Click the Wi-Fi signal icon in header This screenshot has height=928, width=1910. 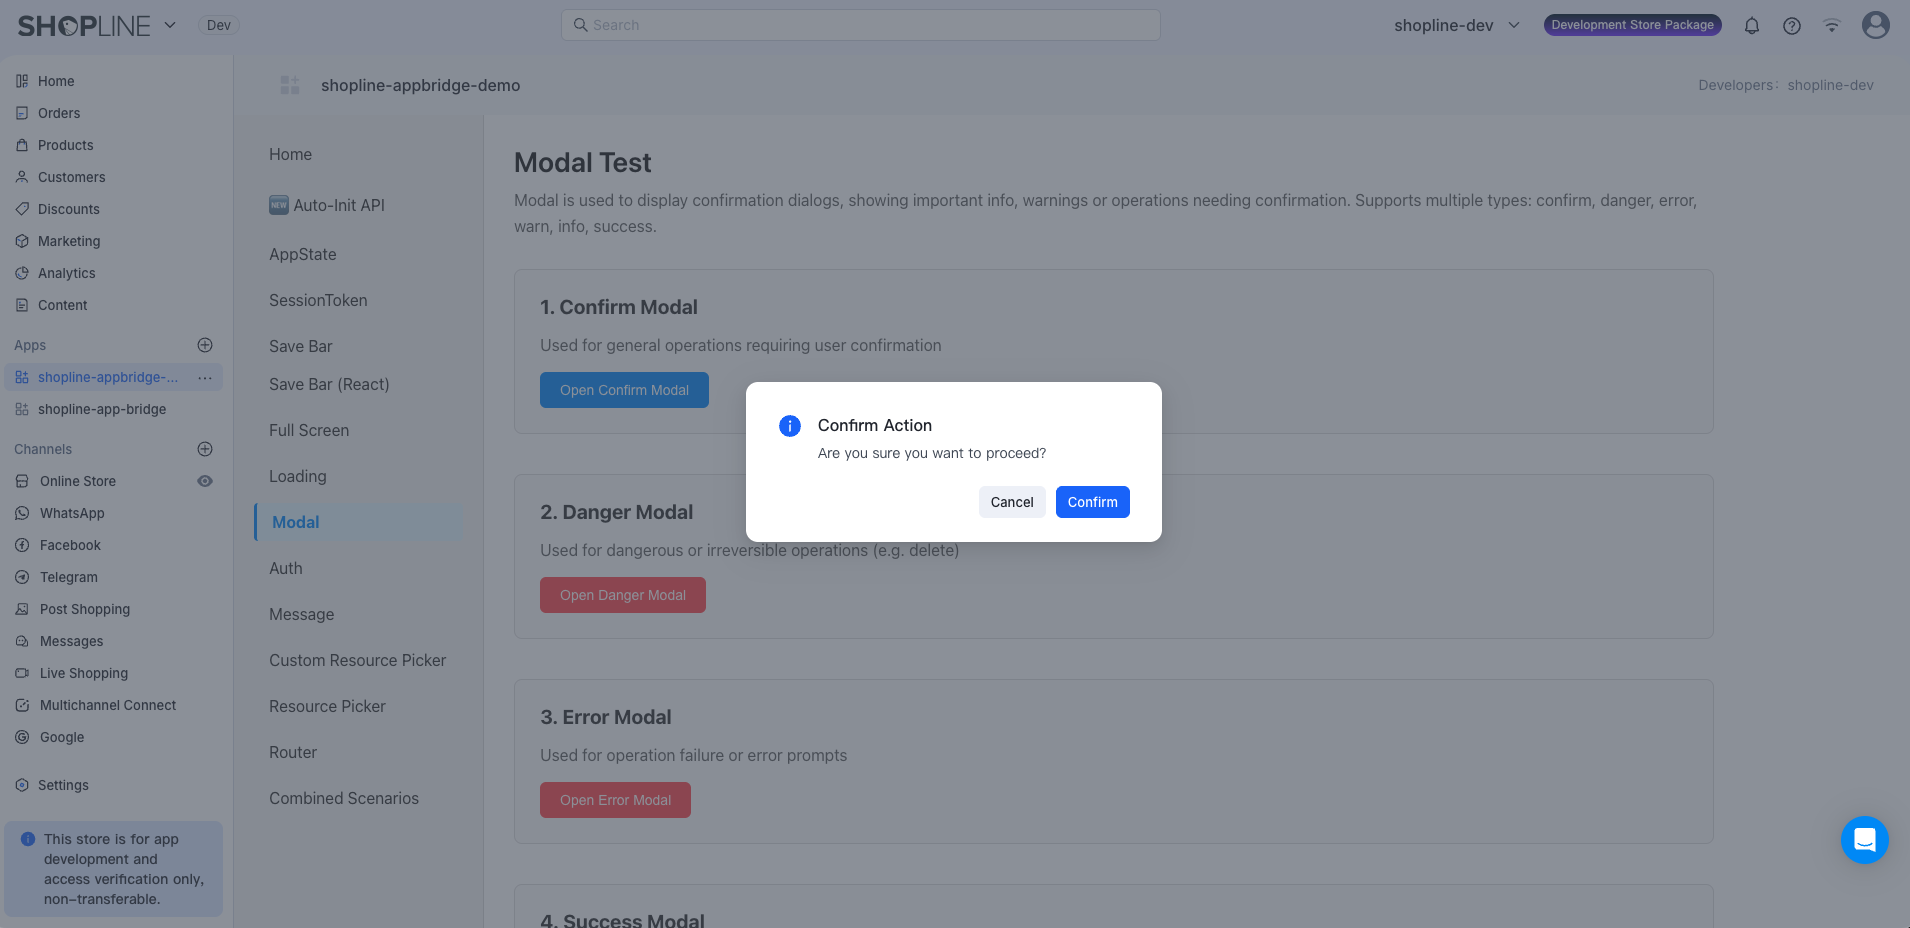(1832, 26)
